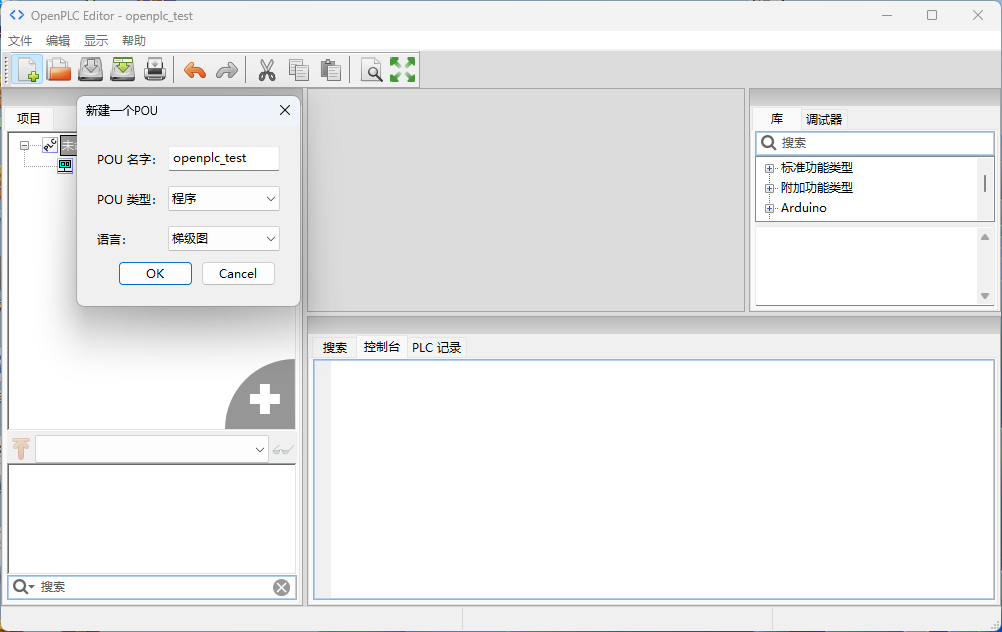Expand the 标准功能类型 library node
Screen dimensions: 1002x632
[769, 169]
